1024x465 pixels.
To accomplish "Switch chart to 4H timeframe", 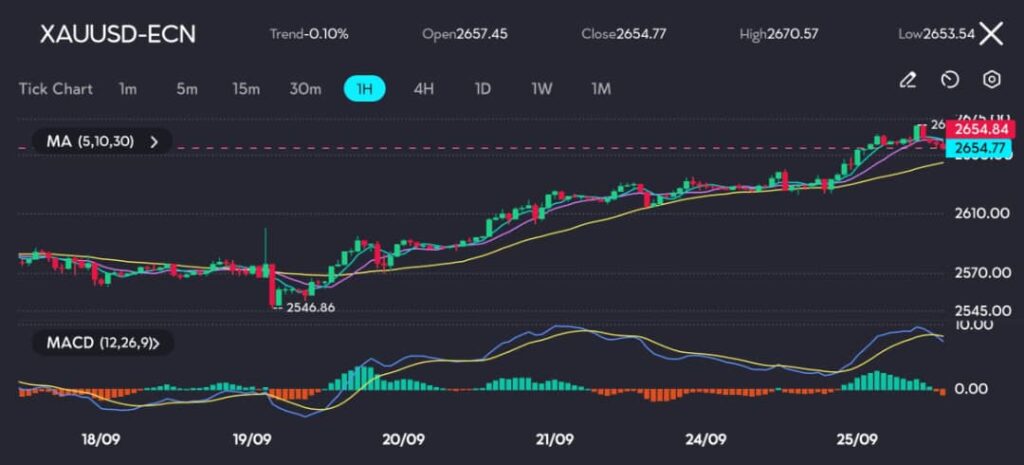I will 424,89.
